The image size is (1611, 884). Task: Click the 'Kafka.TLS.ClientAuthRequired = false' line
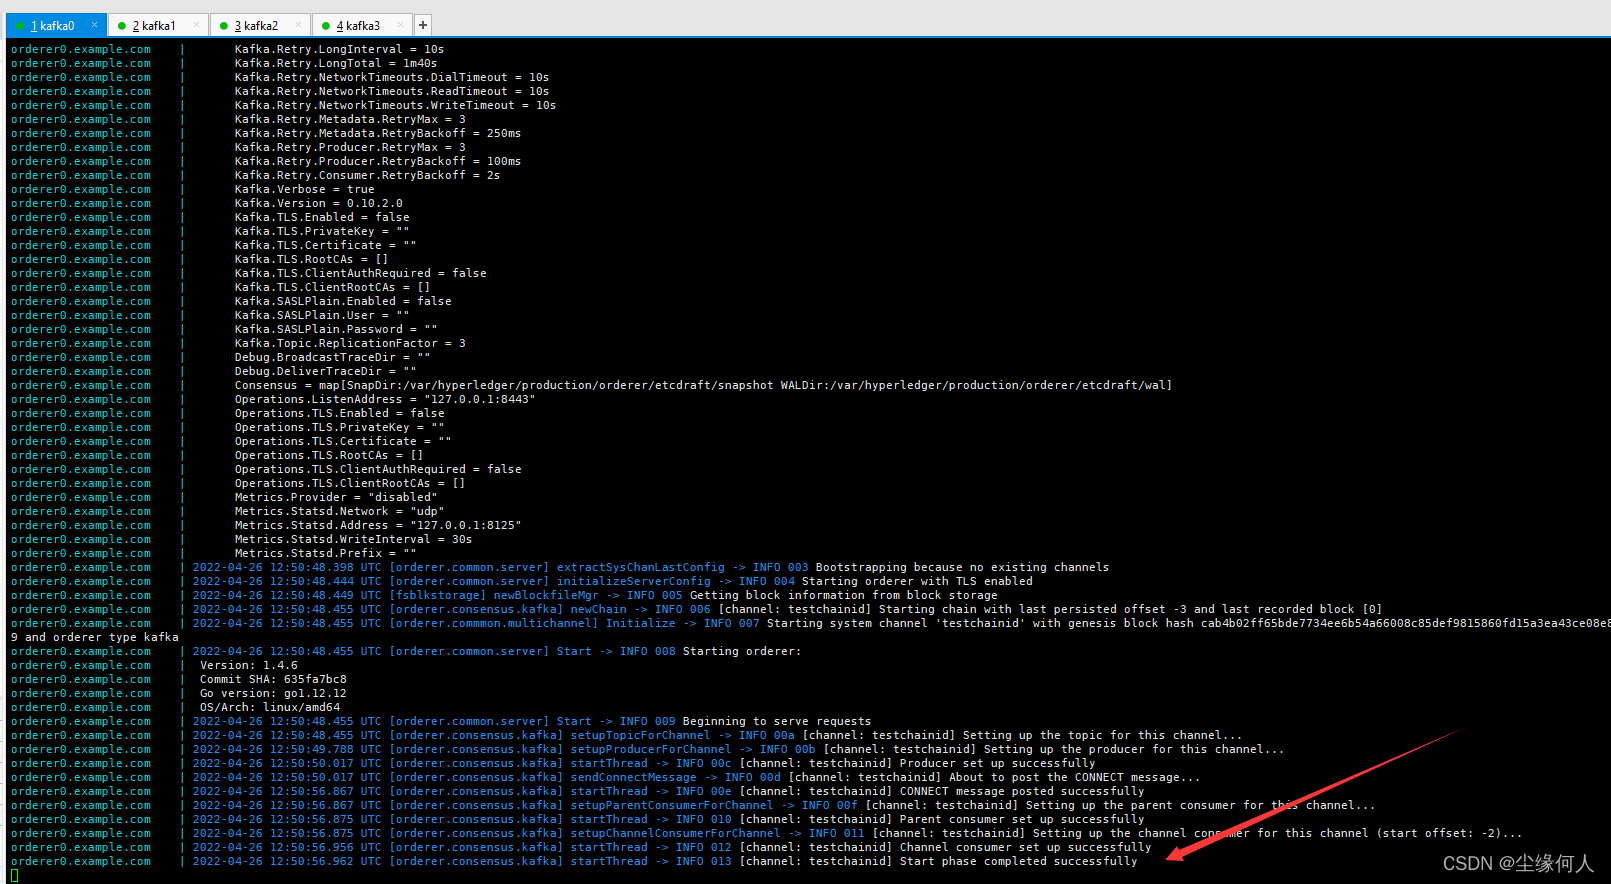pyautogui.click(x=361, y=273)
